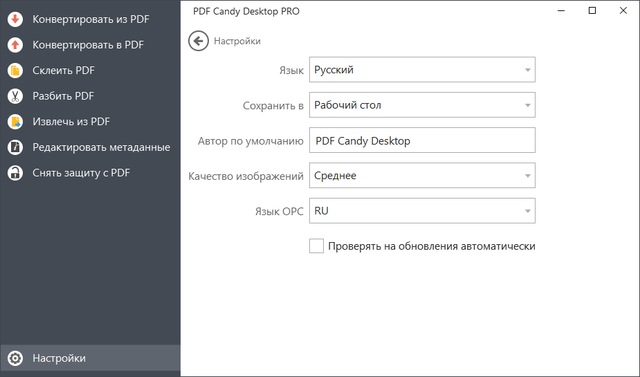Image resolution: width=640 pixels, height=377 pixels.
Task: Open 'Редактировать метаданные' sidebar item
Action: pyautogui.click(x=102, y=147)
